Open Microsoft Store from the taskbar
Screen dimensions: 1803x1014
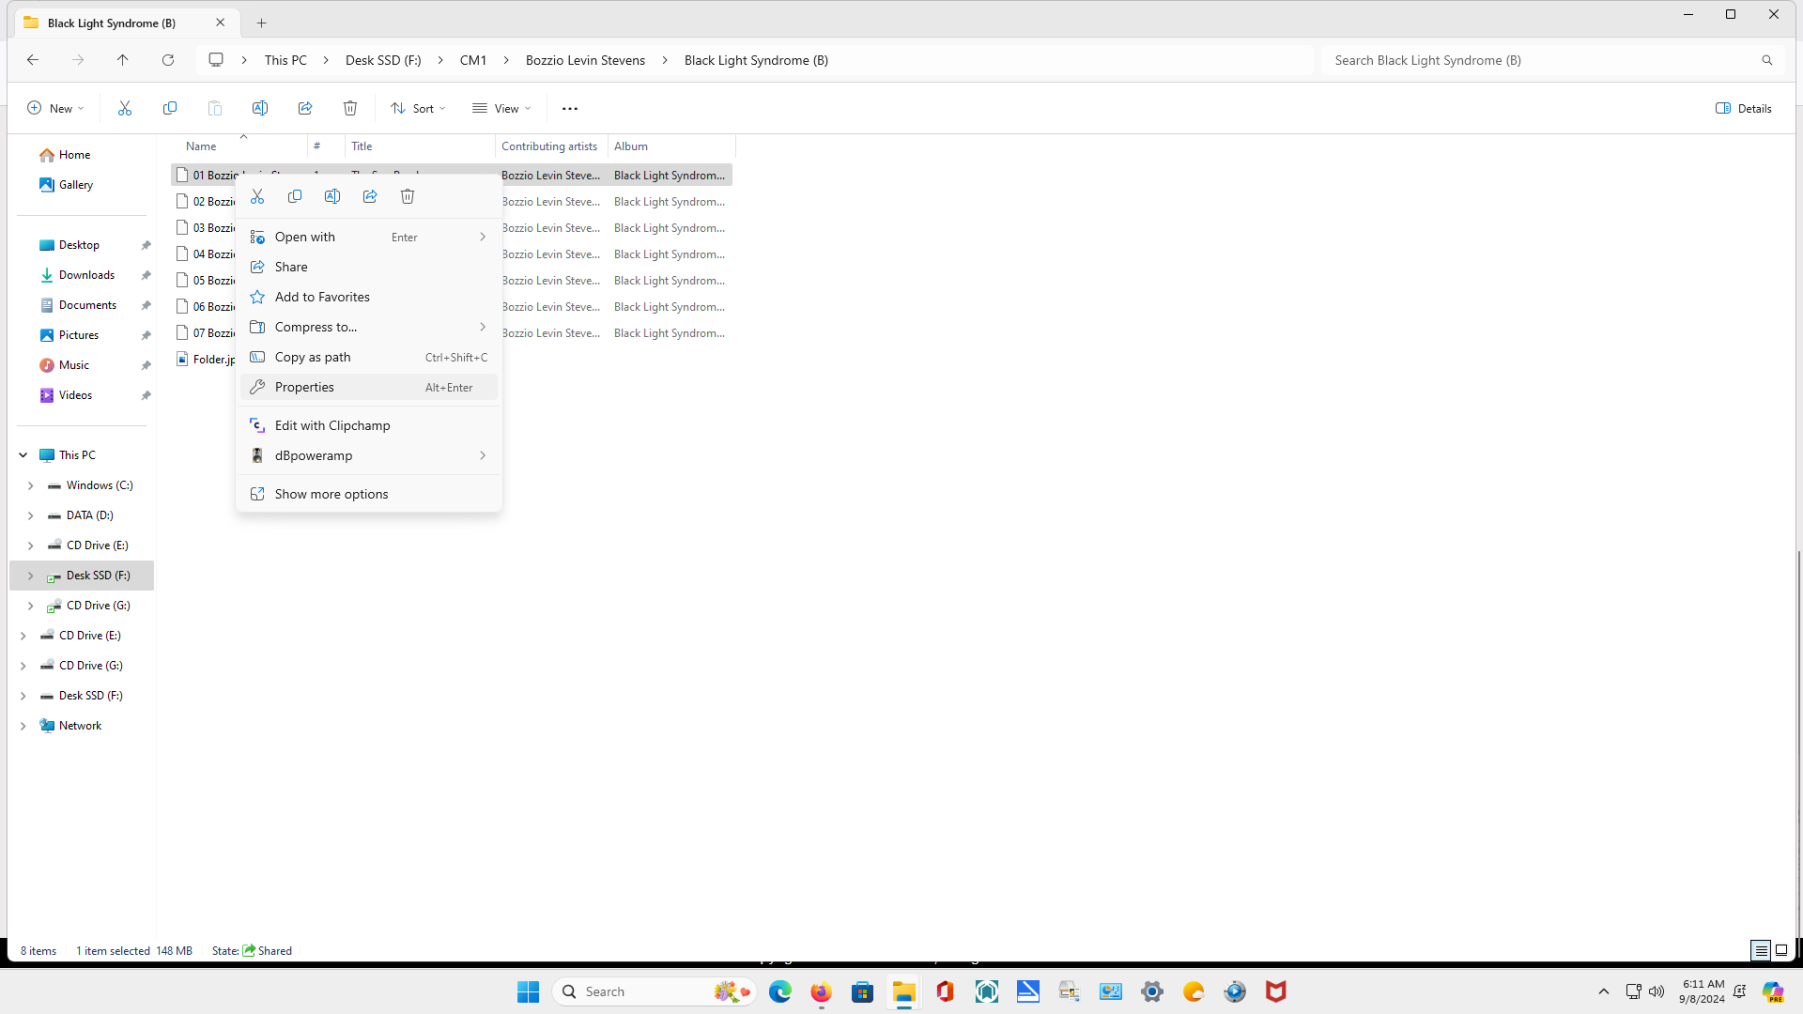[862, 991]
